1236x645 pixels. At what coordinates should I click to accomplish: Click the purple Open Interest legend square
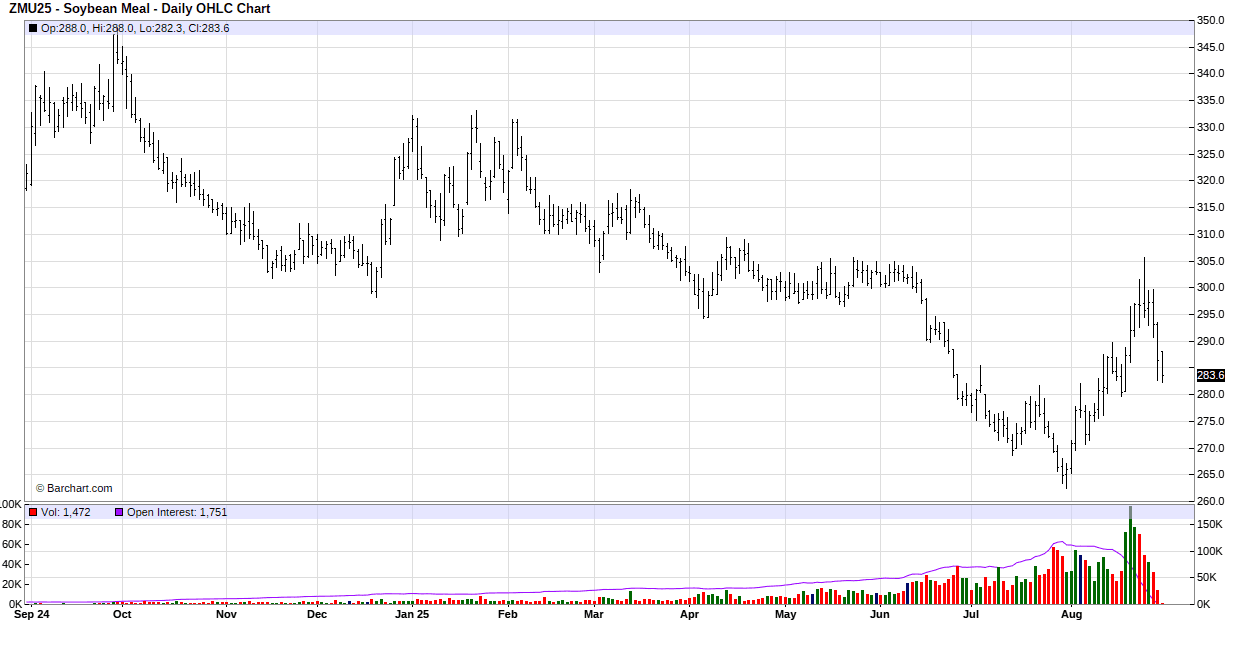tap(119, 512)
